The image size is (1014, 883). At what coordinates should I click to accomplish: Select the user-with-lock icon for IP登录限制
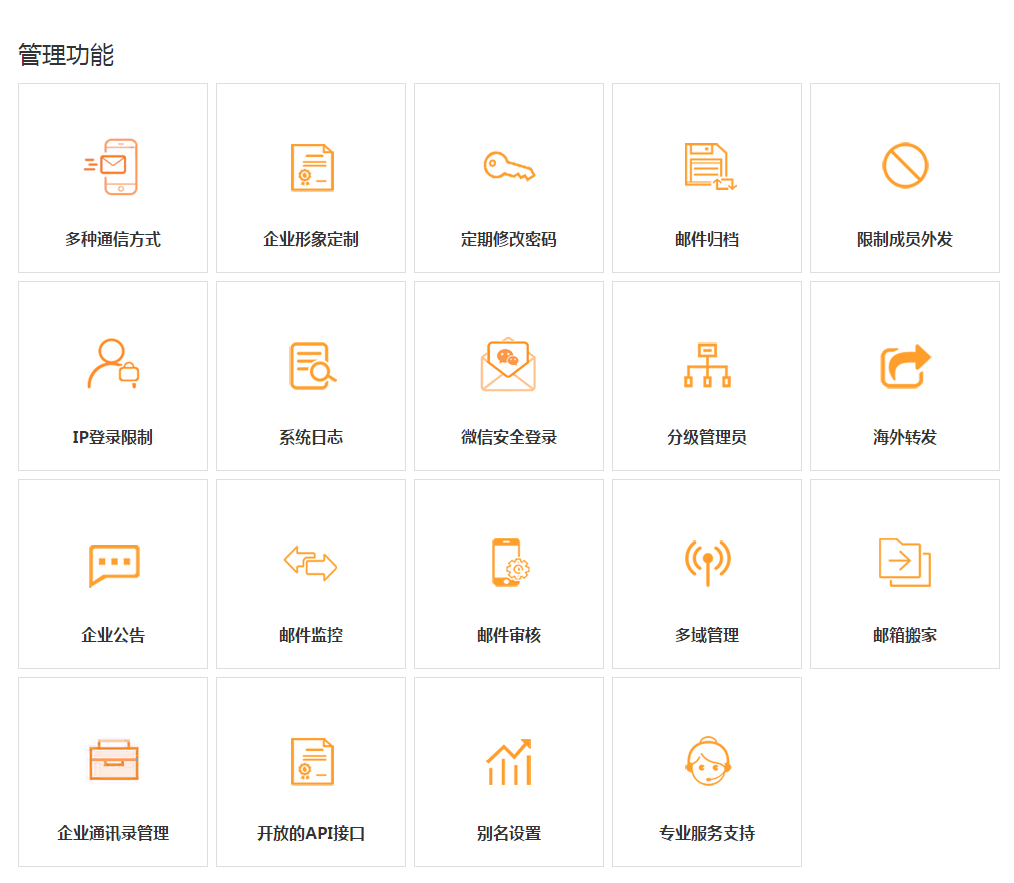(112, 364)
